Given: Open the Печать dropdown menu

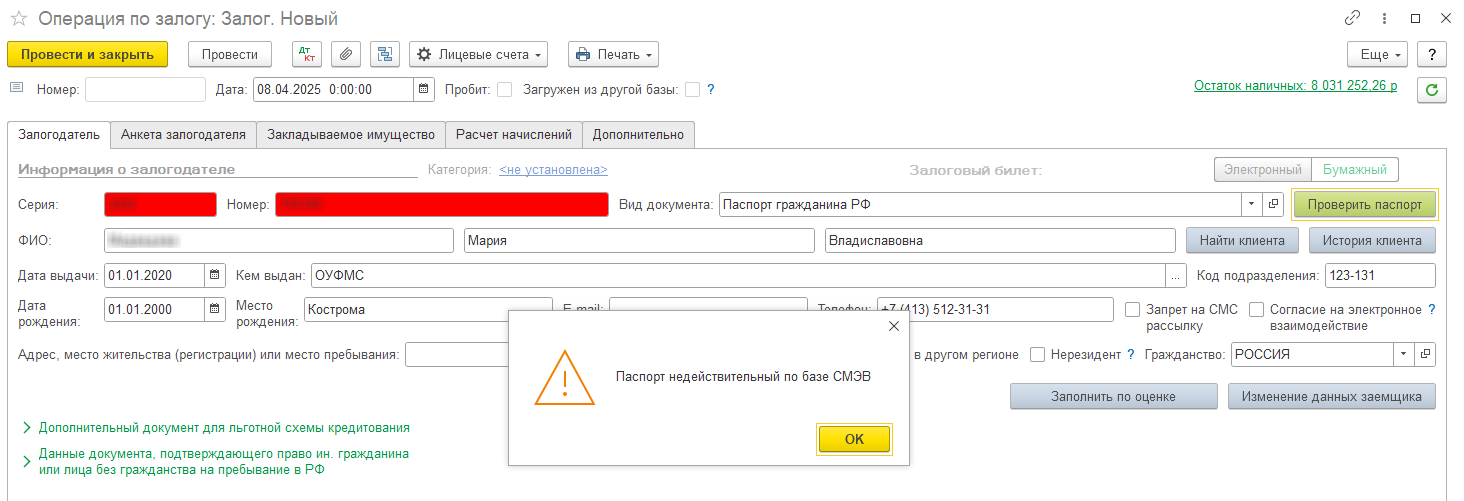Looking at the screenshot, I should (613, 54).
